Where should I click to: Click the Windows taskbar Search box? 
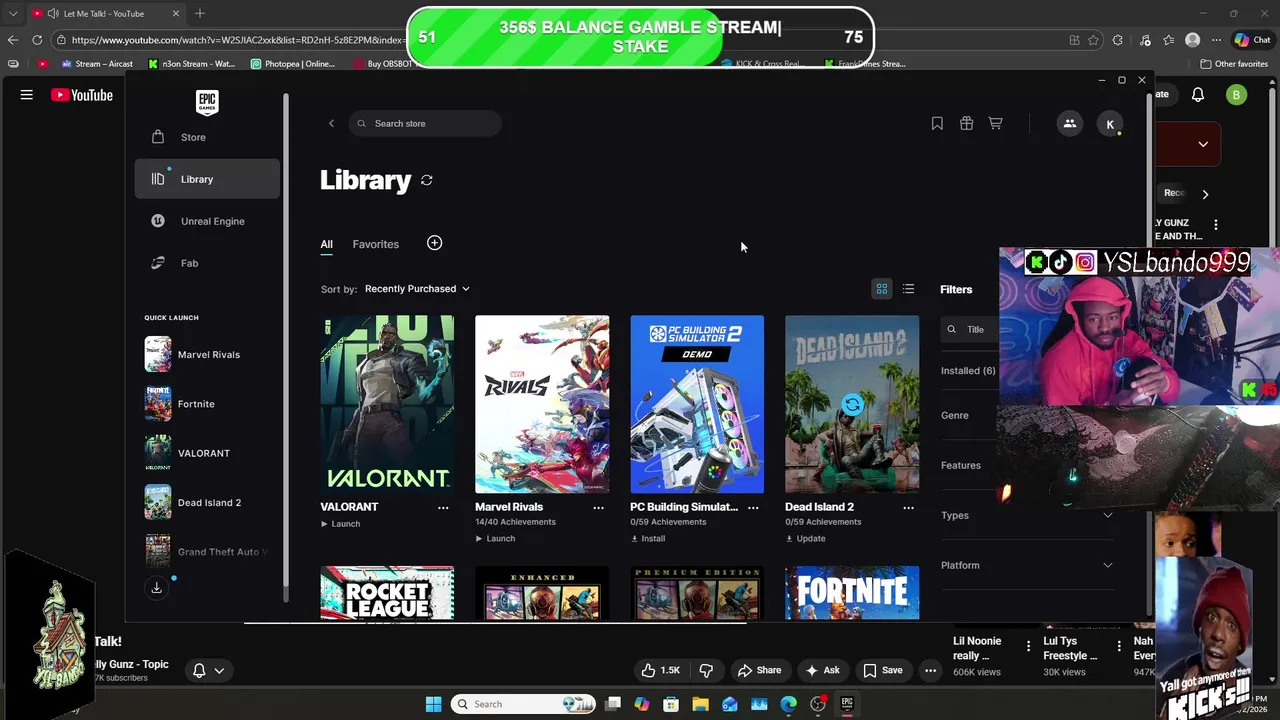(x=523, y=704)
